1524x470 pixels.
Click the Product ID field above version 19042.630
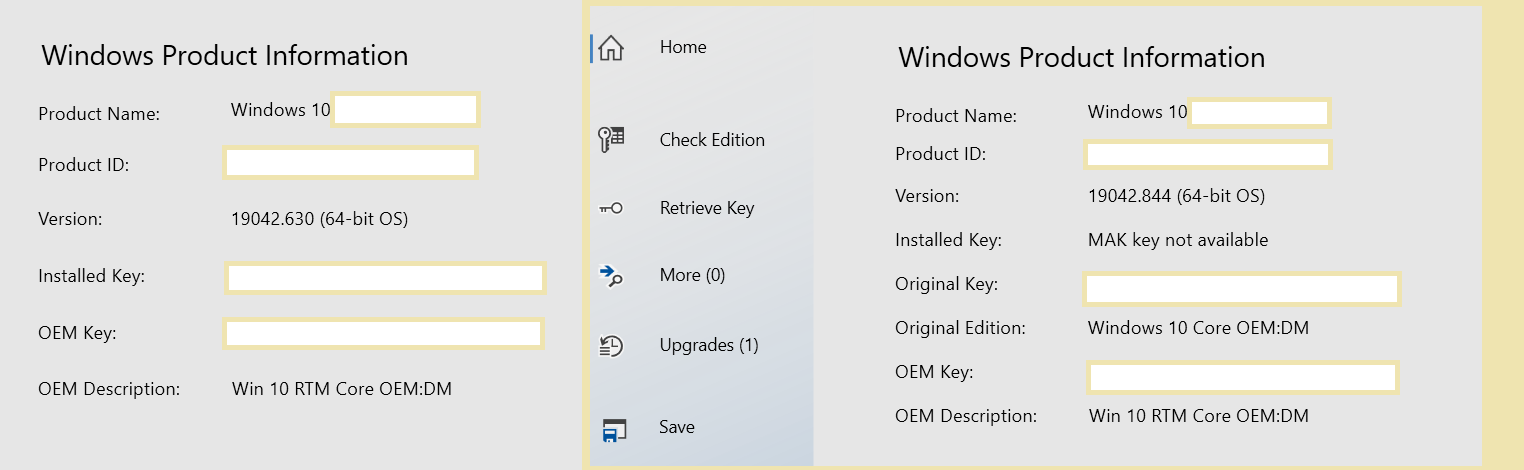click(349, 163)
